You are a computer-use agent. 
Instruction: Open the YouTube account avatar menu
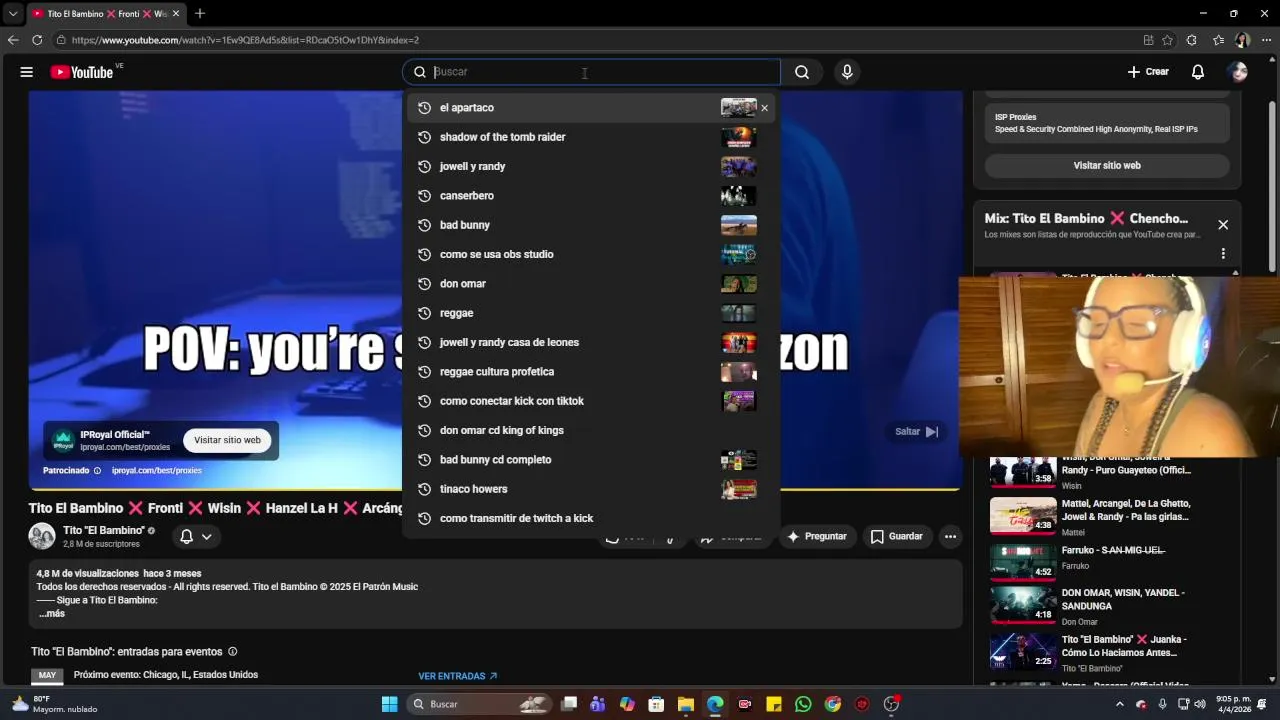point(1238,72)
